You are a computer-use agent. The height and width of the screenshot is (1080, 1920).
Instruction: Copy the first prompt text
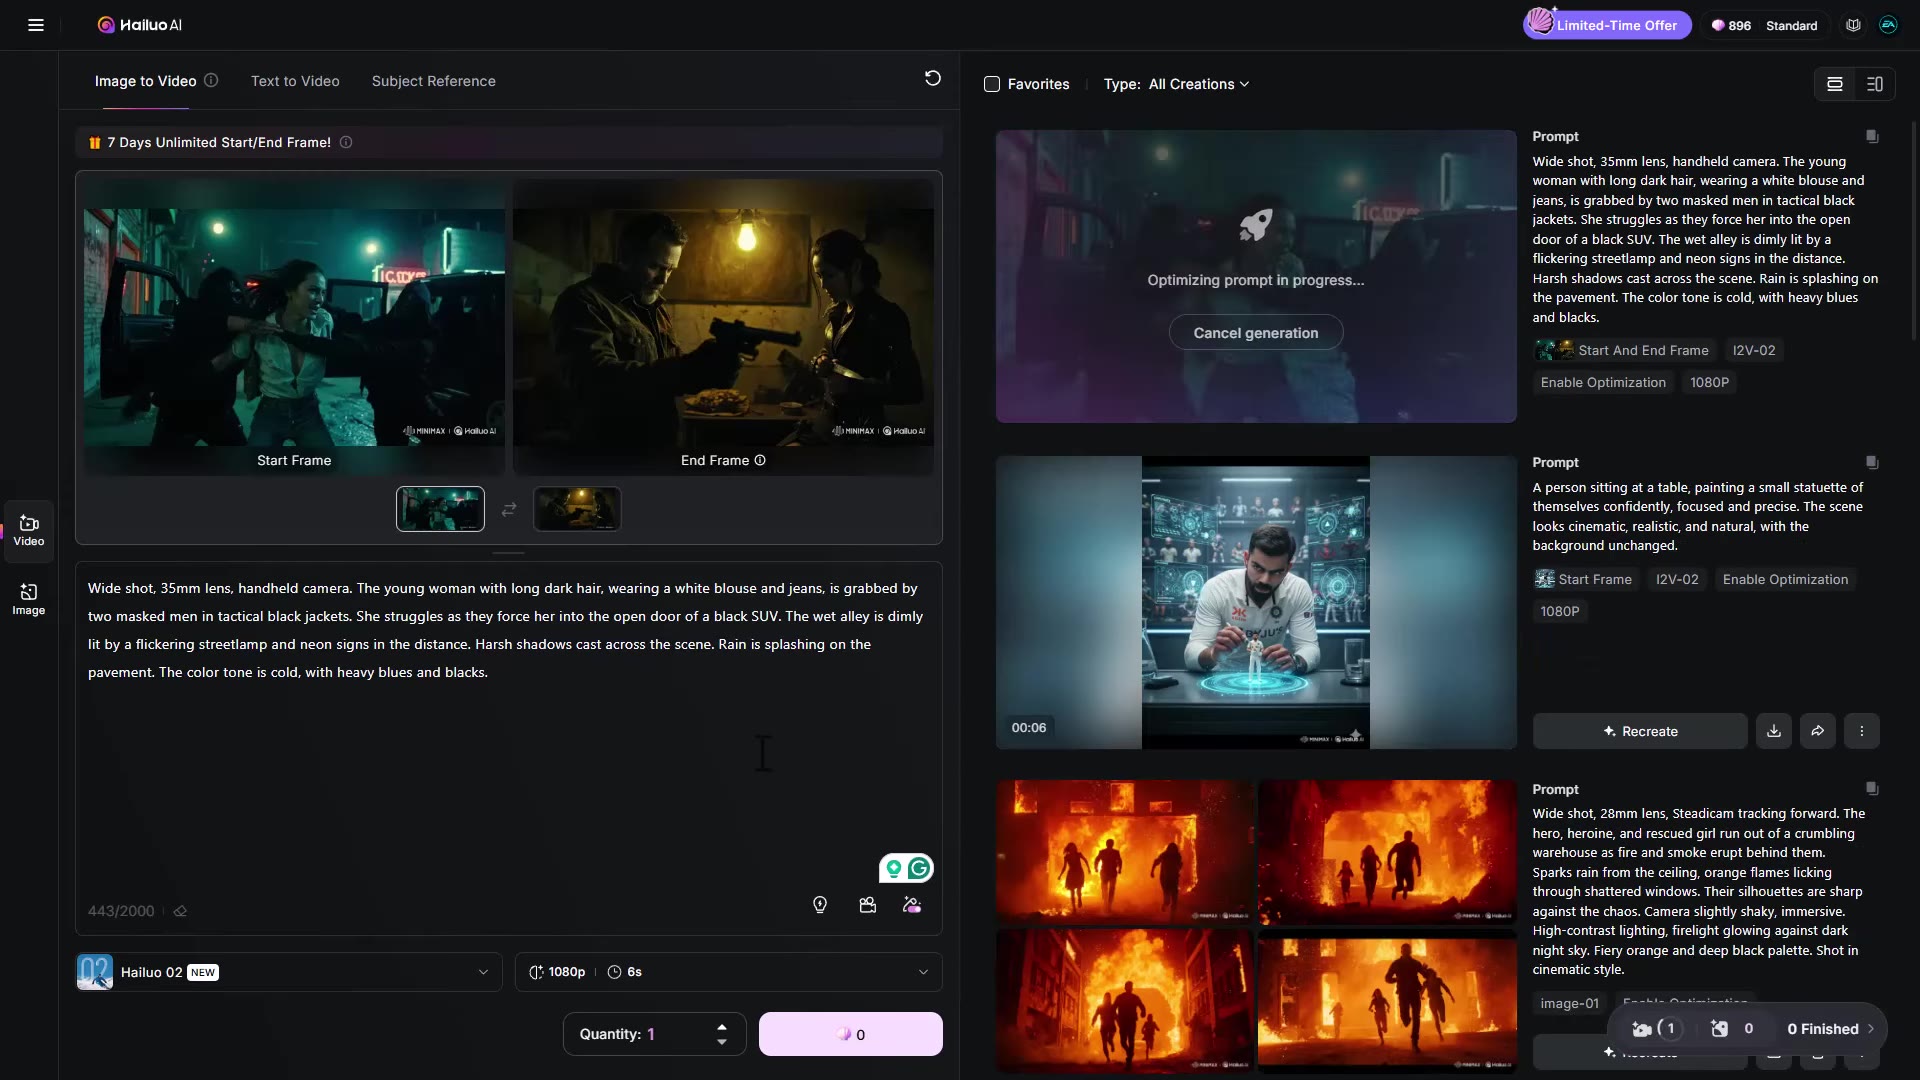(1872, 137)
